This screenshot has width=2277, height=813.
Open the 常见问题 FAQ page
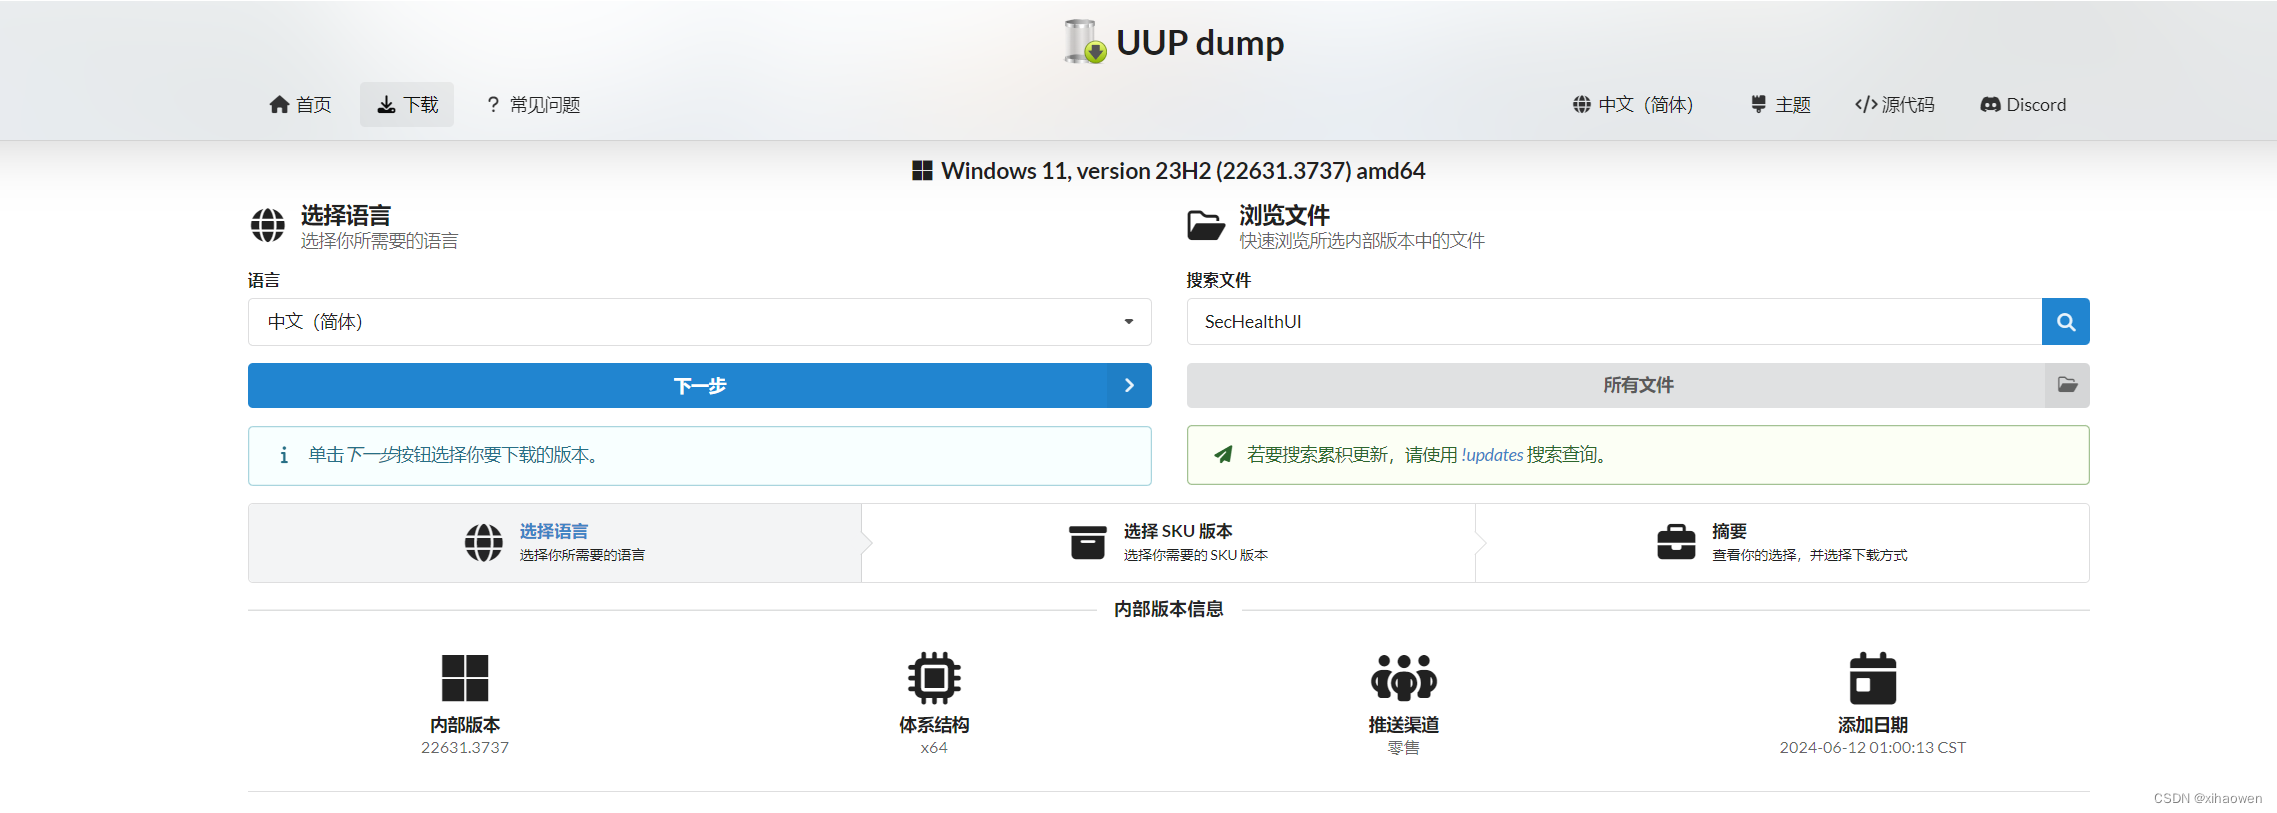tap(533, 105)
